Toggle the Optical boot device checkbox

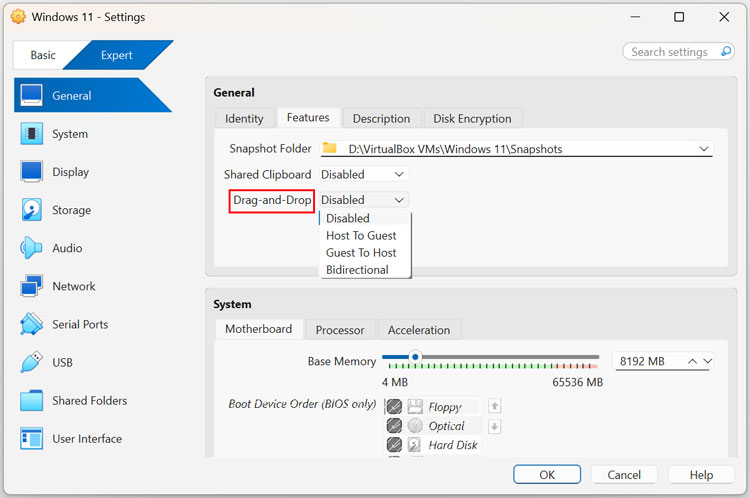click(394, 425)
